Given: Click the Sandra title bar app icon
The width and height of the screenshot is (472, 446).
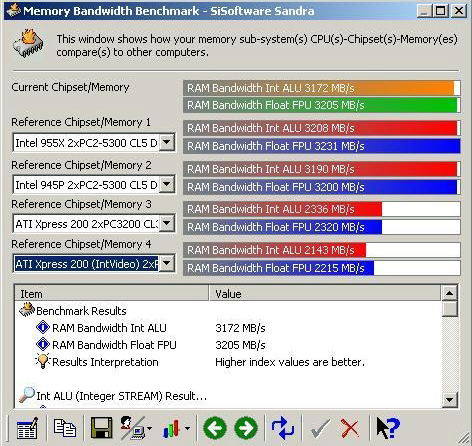Looking at the screenshot, I should [13, 10].
